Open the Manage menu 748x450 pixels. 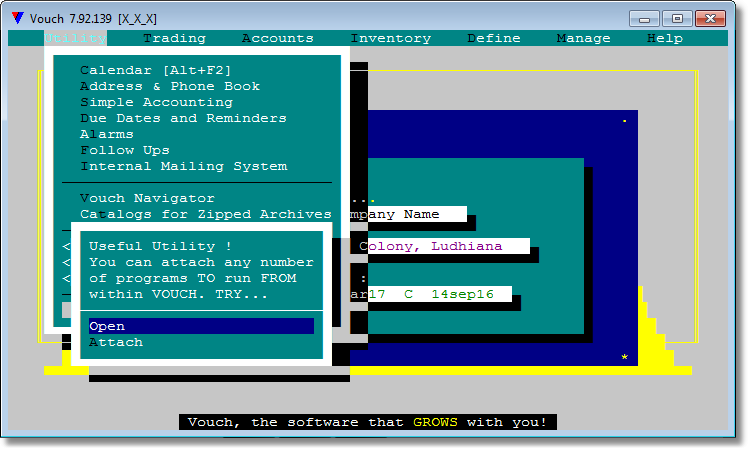[583, 38]
